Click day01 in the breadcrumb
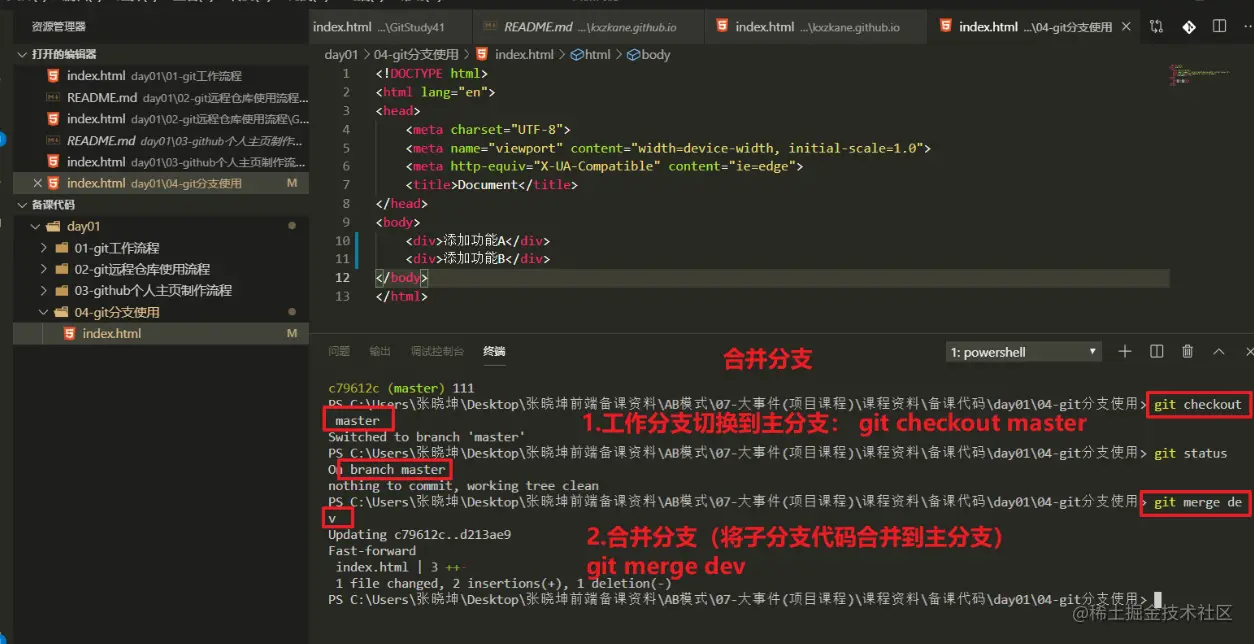Image resolution: width=1254 pixels, height=644 pixels. 341,55
